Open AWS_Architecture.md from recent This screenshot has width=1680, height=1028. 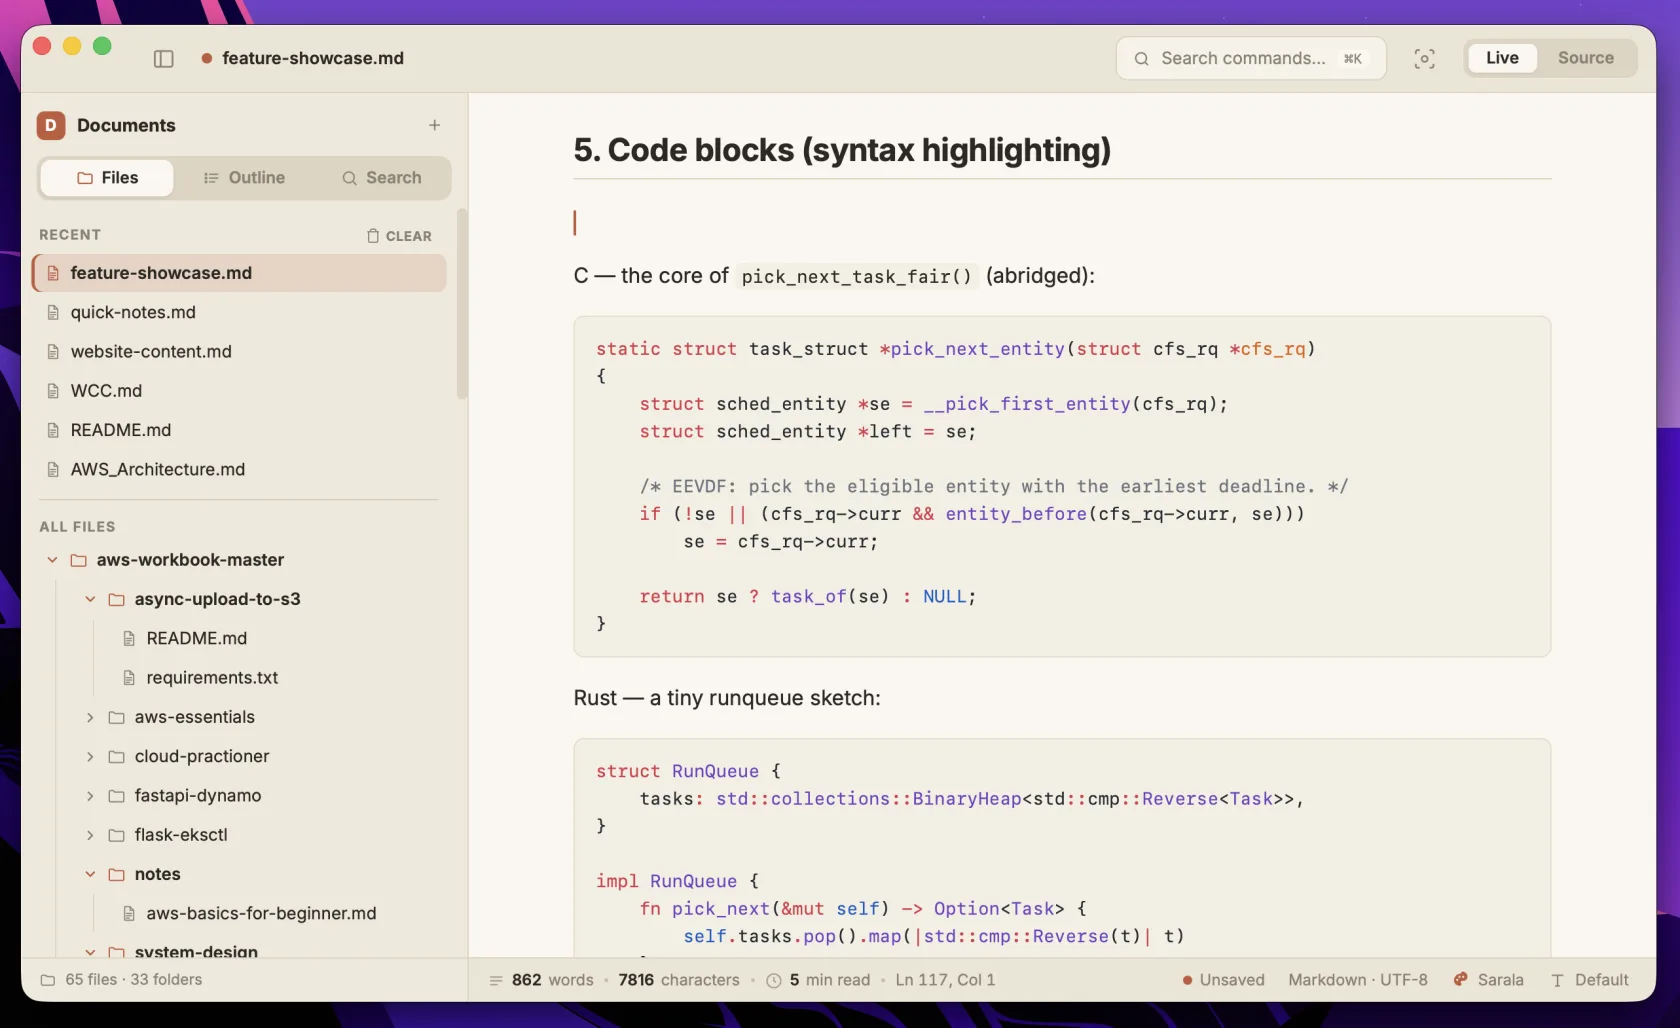pos(239,470)
